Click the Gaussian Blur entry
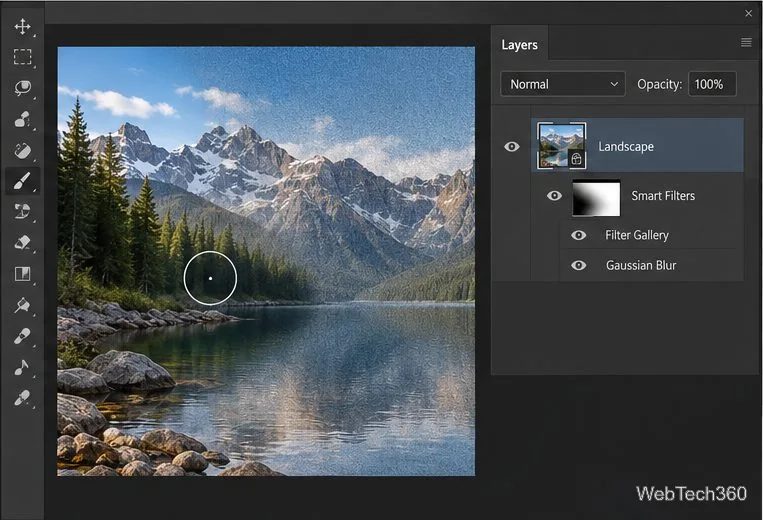The image size is (763, 520). tap(641, 266)
